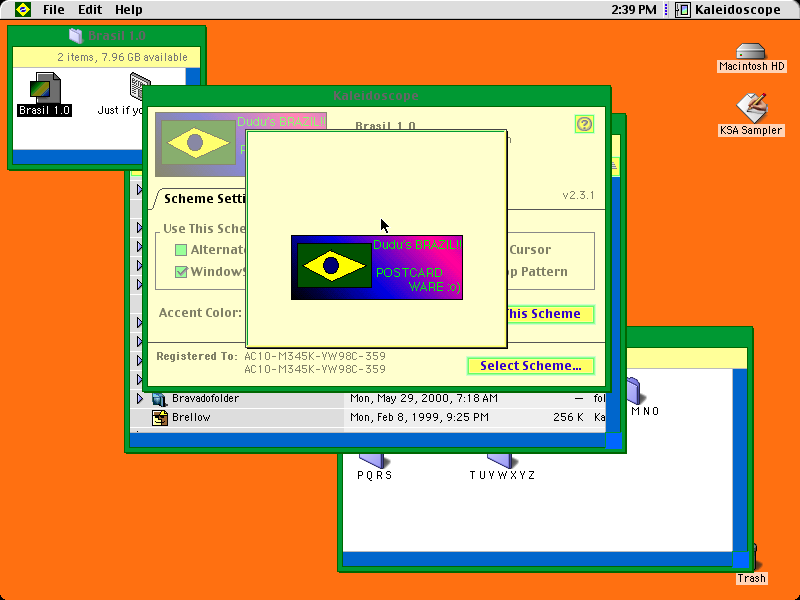Select the P Q R S folder icon

point(374,460)
